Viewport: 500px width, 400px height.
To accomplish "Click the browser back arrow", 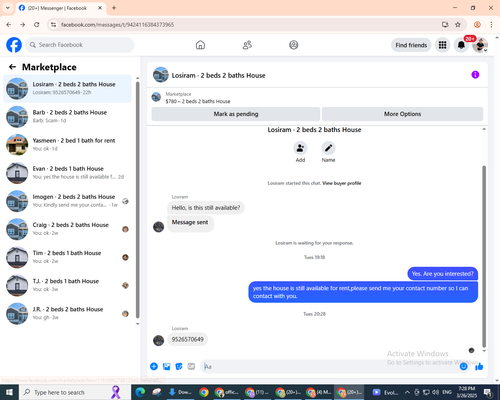I will point(9,25).
